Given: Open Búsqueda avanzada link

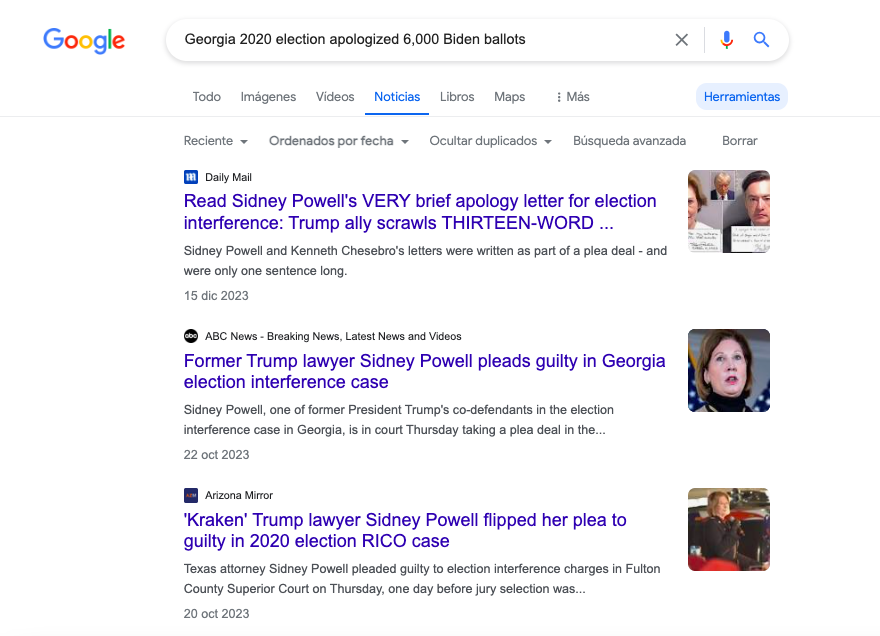Looking at the screenshot, I should (629, 141).
